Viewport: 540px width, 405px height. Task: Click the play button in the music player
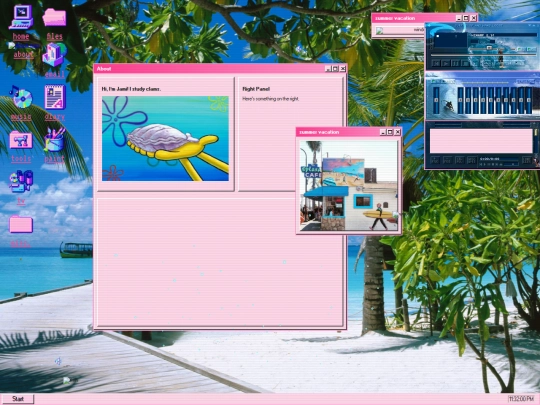point(446,63)
